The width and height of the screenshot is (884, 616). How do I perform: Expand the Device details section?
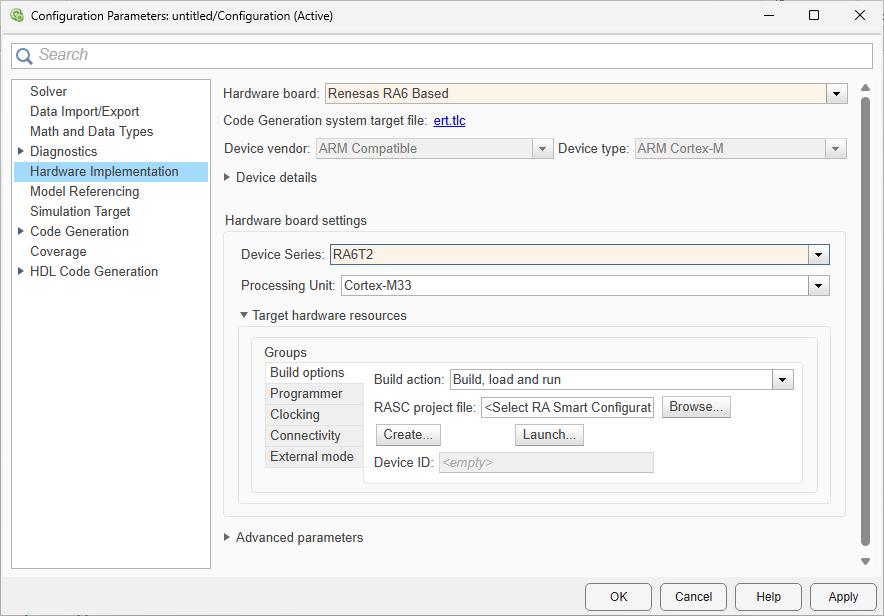(x=229, y=177)
